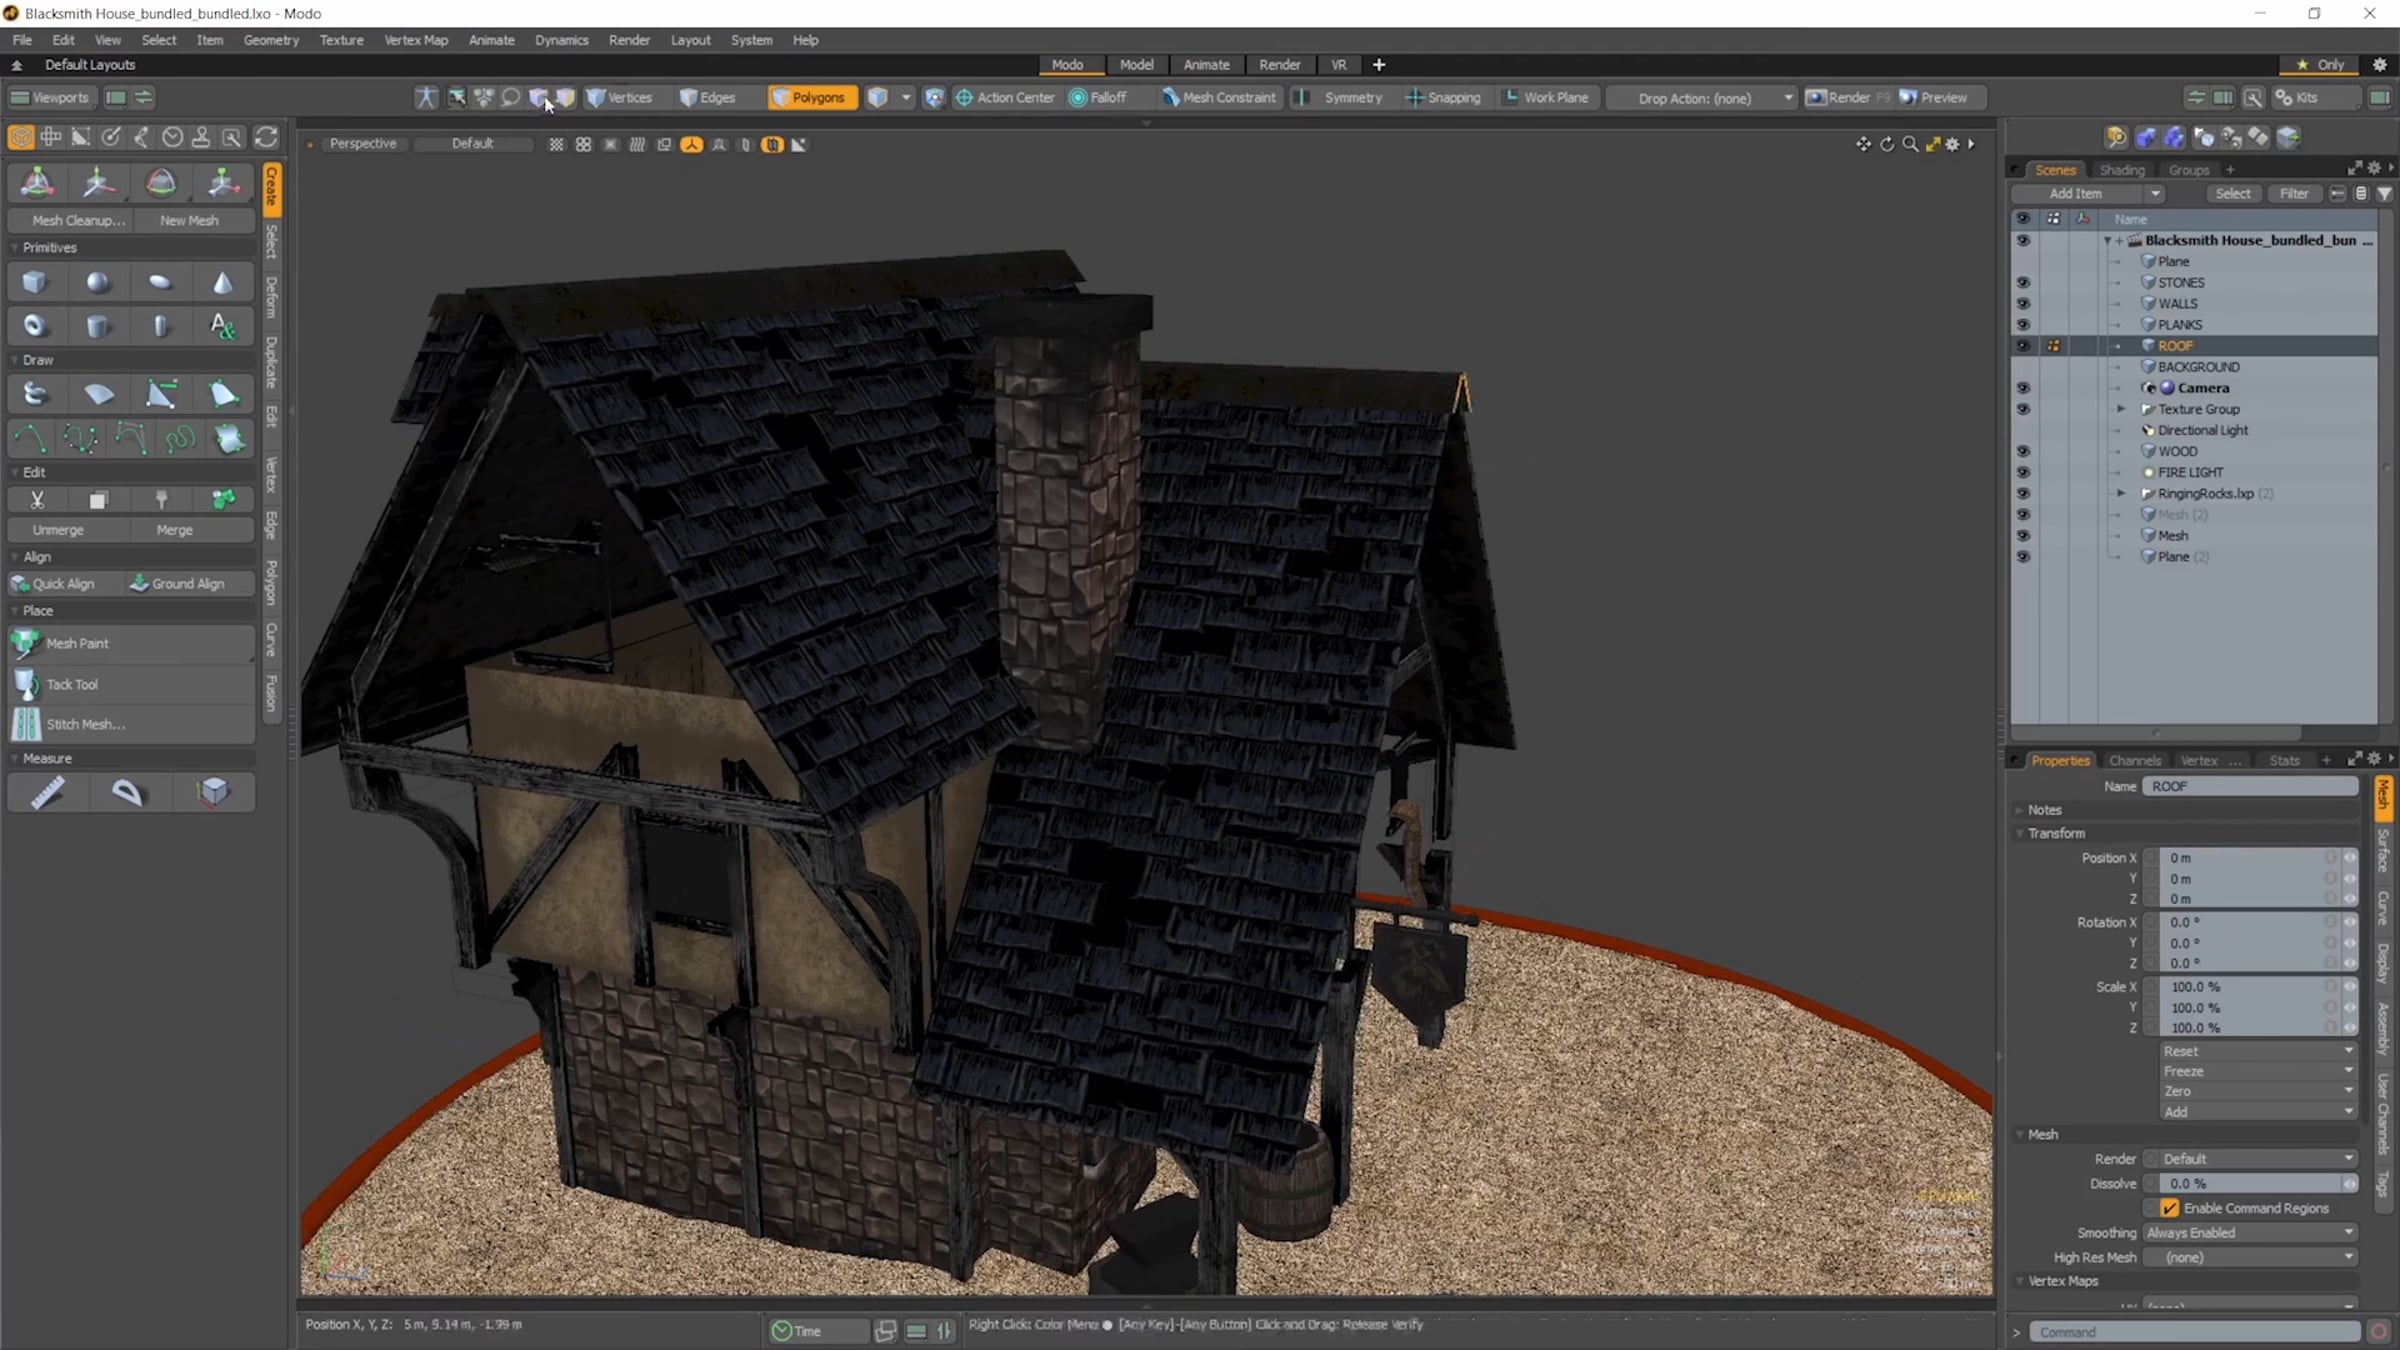Viewport: 2400px width, 1350px height.
Task: Toggle visibility of the WALLS item
Action: coord(2023,304)
